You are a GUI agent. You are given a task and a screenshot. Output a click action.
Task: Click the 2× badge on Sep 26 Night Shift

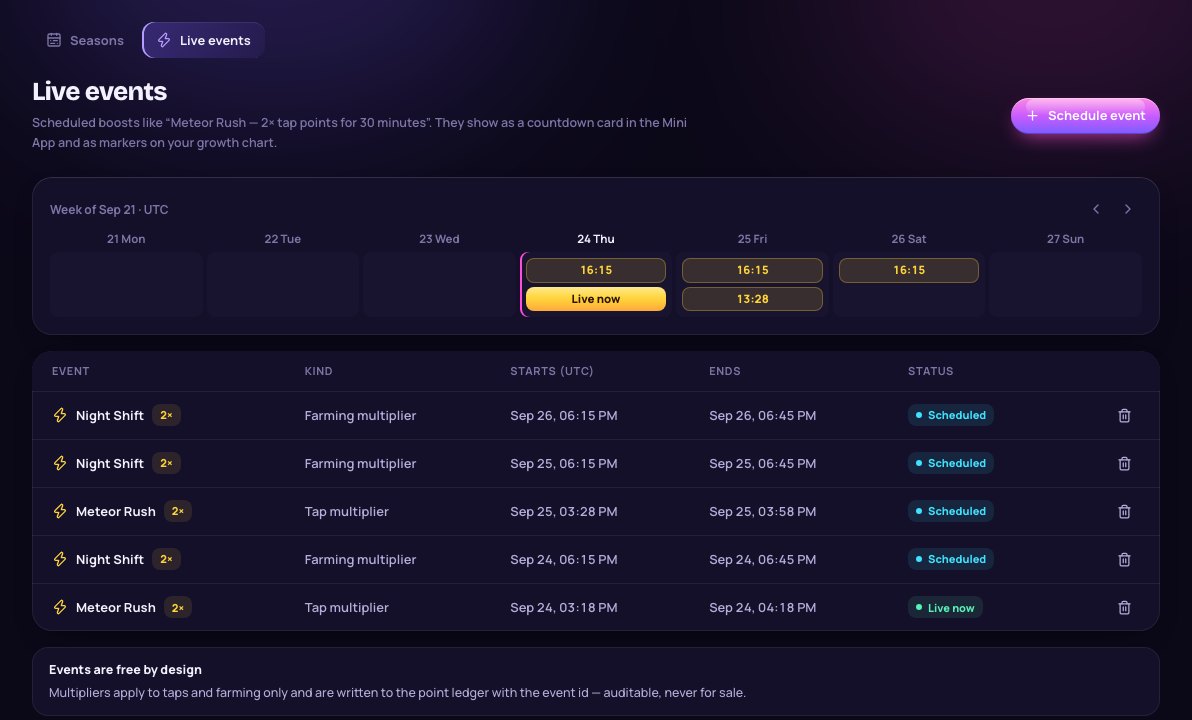click(166, 415)
